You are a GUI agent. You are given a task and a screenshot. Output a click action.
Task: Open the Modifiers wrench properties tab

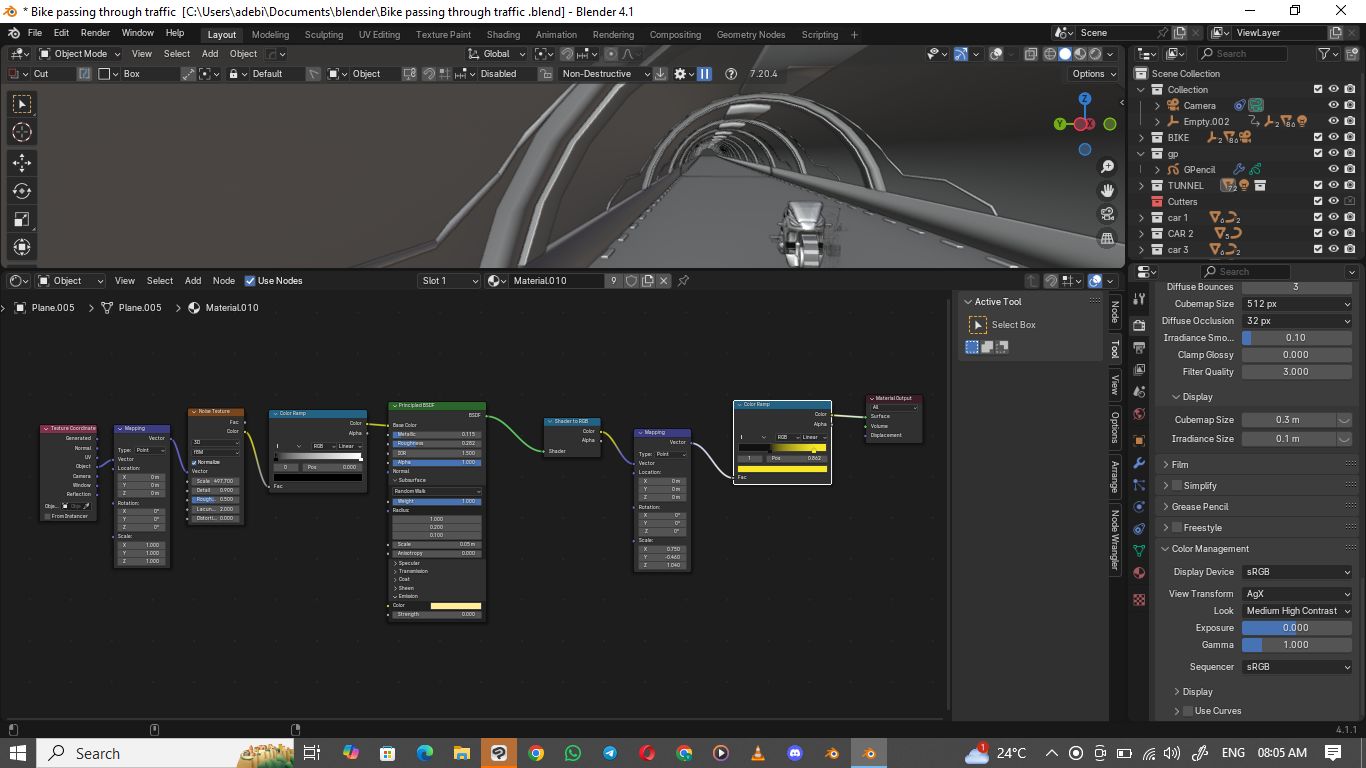[1139, 463]
